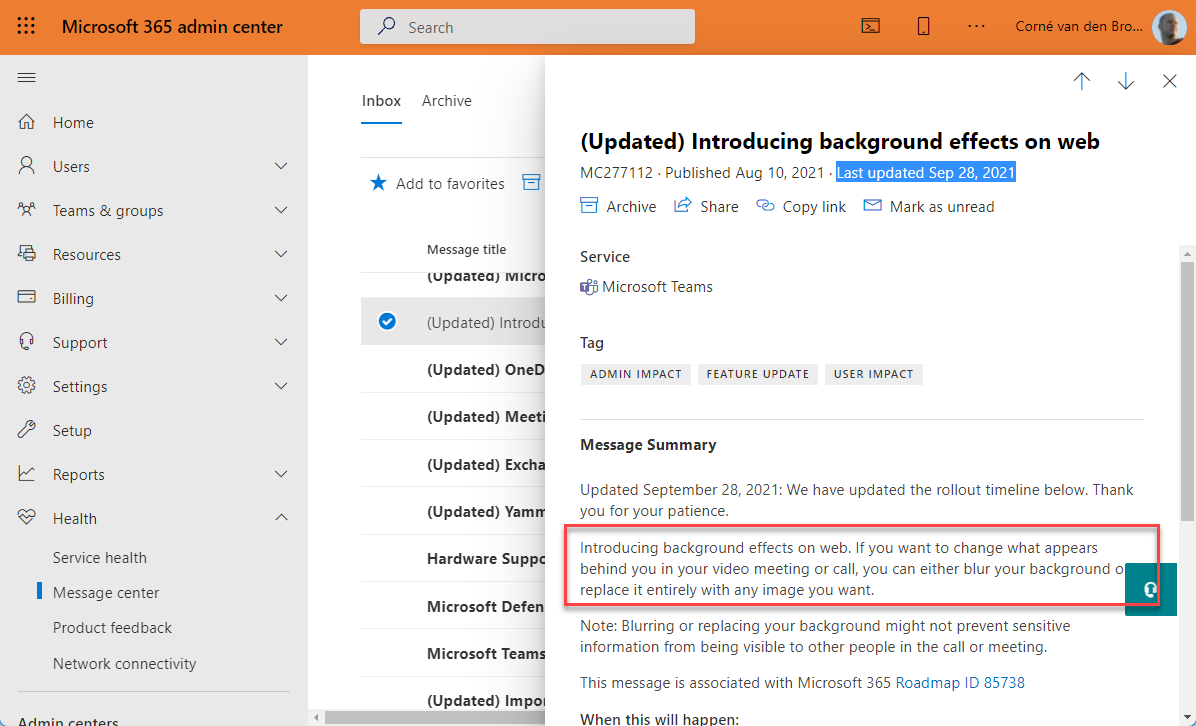Open the app launcher waffle icon
The image size is (1196, 726).
tap(26, 27)
